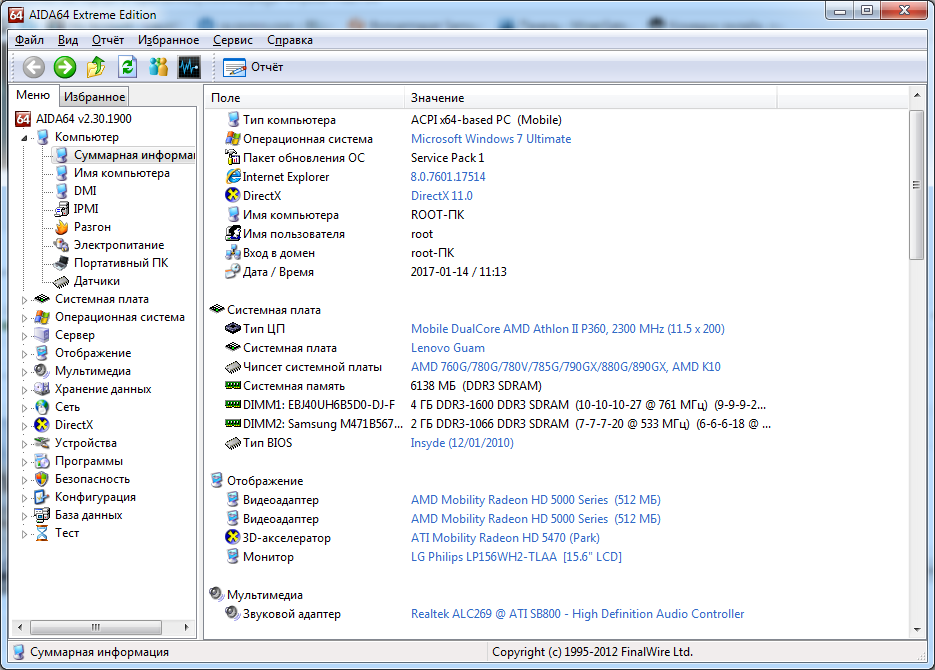Click the Портативный ПК laptop icon

pos(62,263)
